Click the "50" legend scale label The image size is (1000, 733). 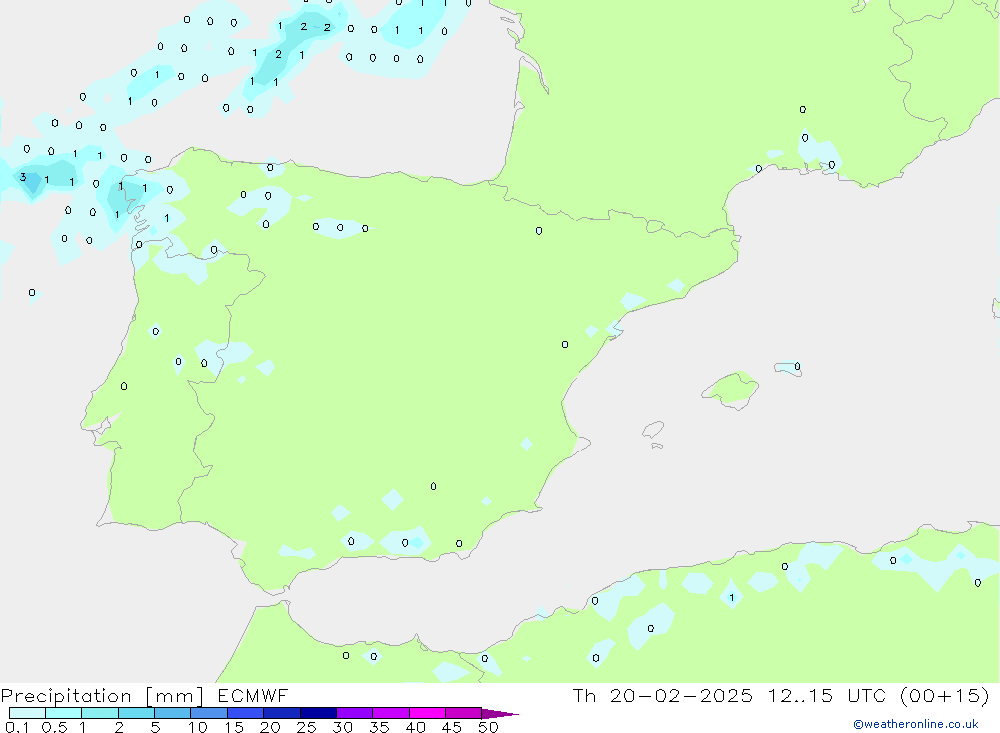point(489,727)
